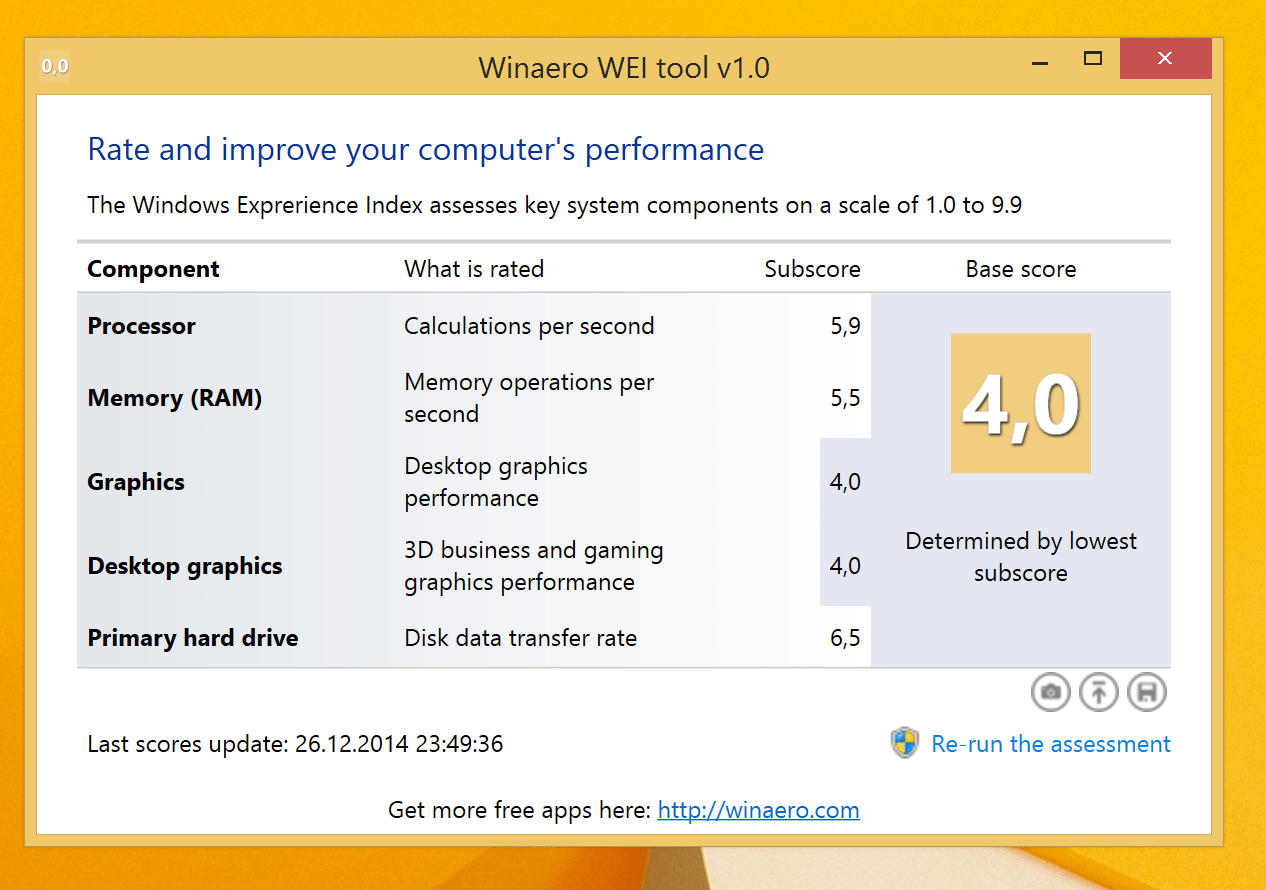
Task: Click the UAC shield icon
Action: tap(904, 743)
